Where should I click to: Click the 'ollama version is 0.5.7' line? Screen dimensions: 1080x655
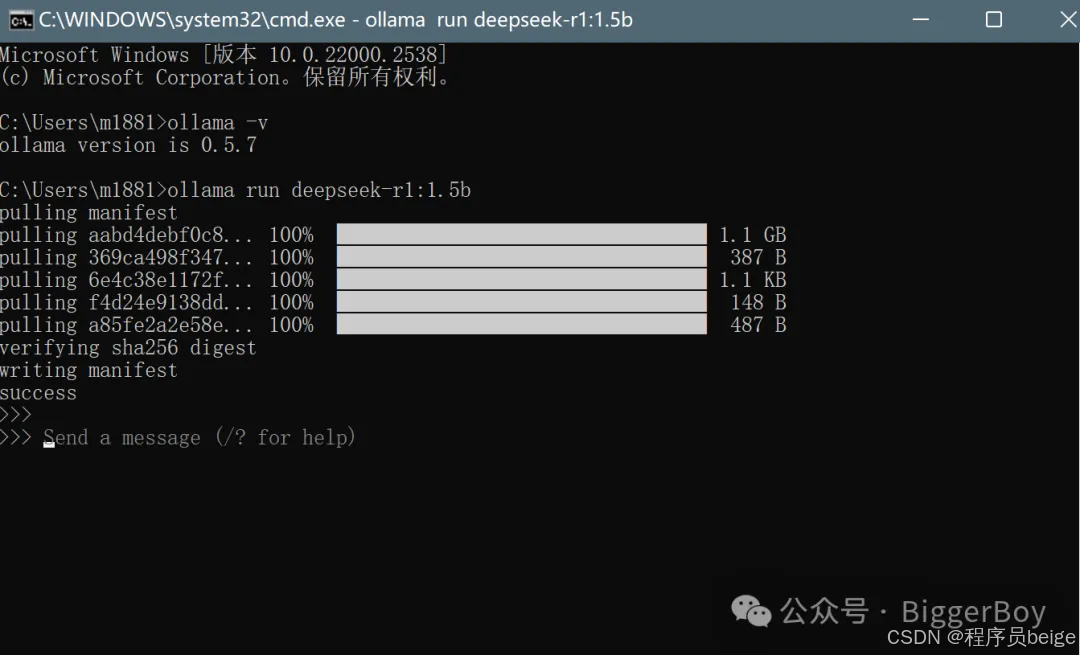pos(128,145)
